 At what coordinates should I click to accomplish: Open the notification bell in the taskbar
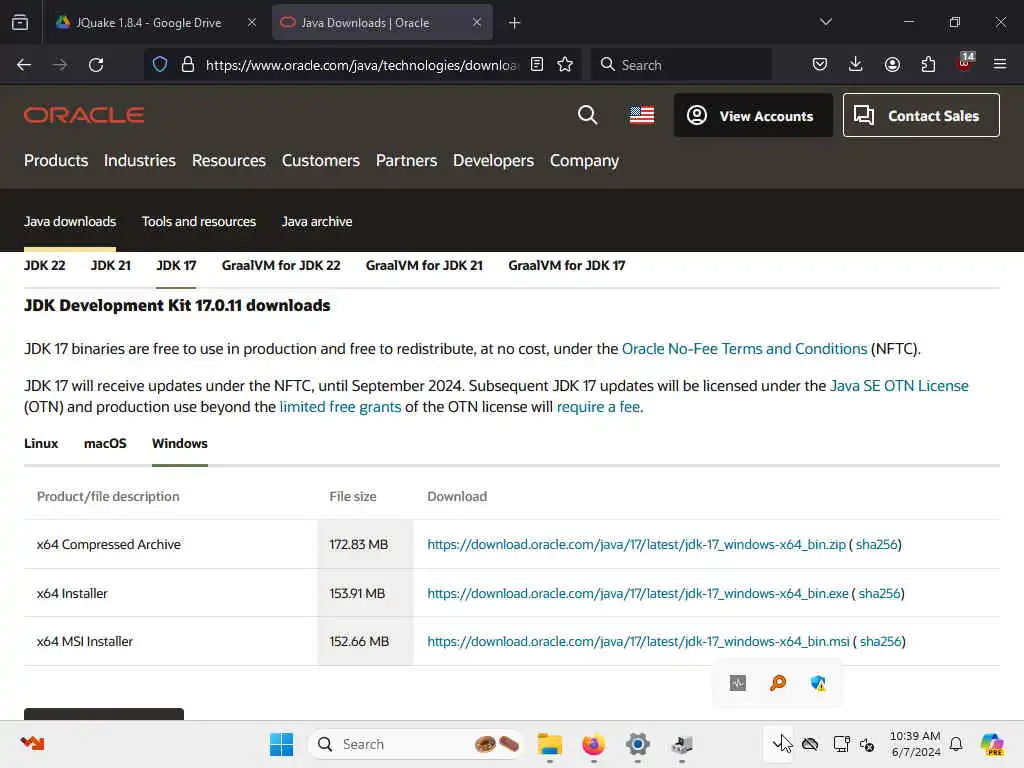pyautogui.click(x=956, y=744)
